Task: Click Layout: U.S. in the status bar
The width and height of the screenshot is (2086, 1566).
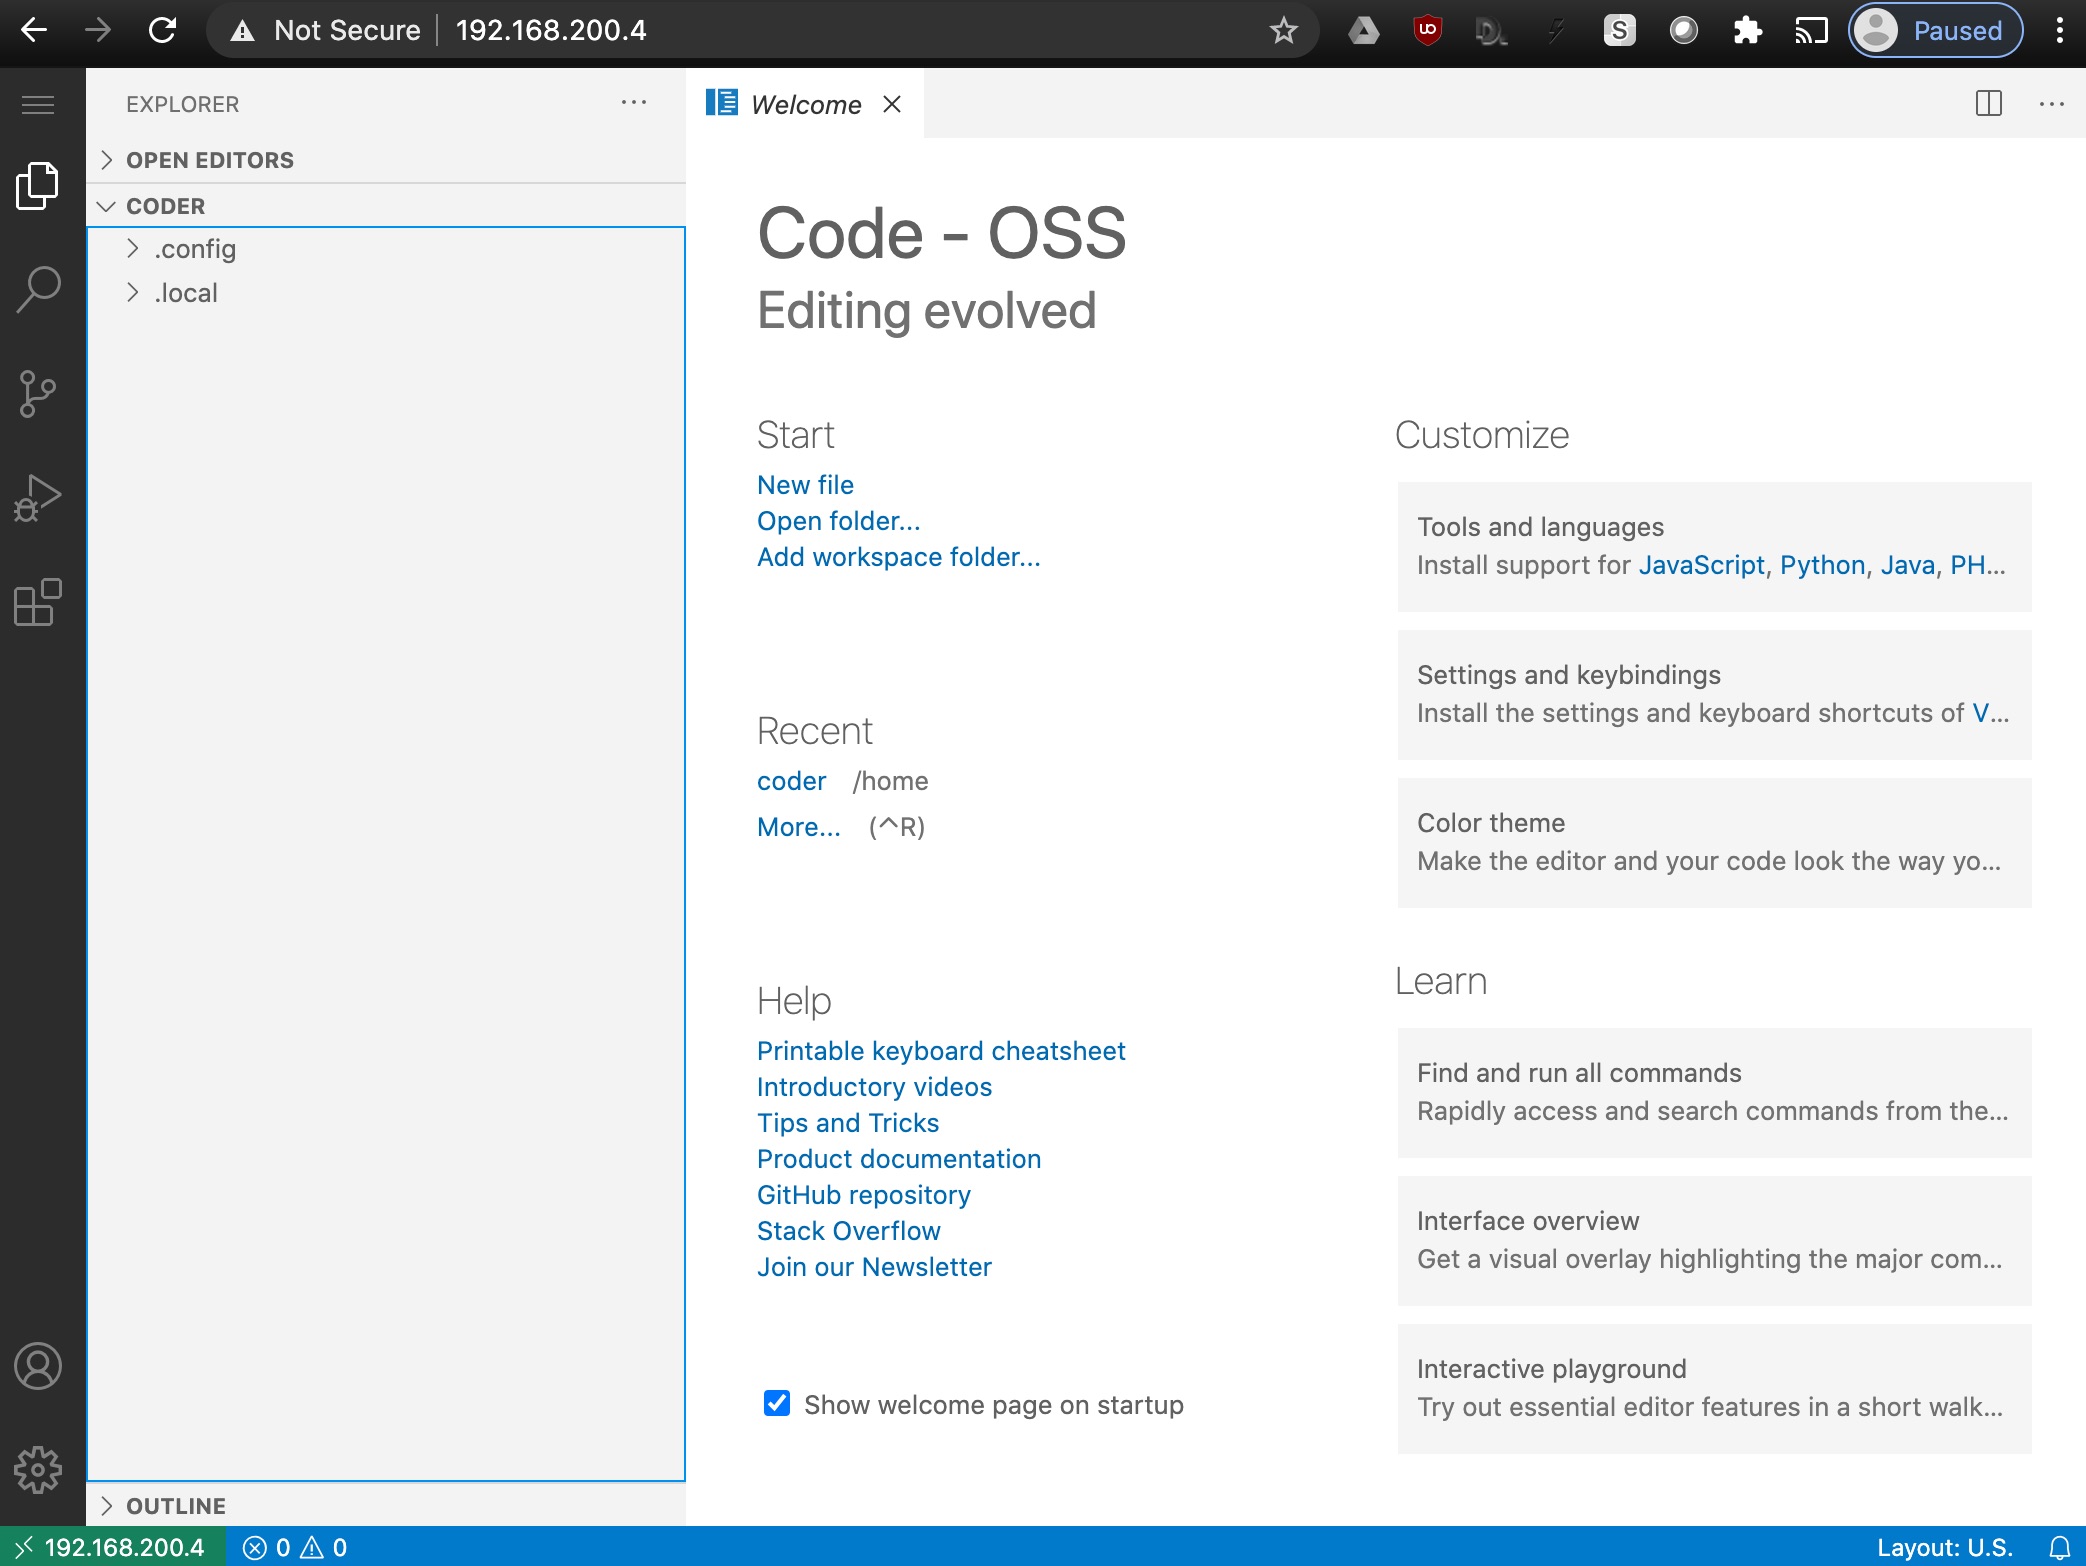Action: [x=1944, y=1547]
